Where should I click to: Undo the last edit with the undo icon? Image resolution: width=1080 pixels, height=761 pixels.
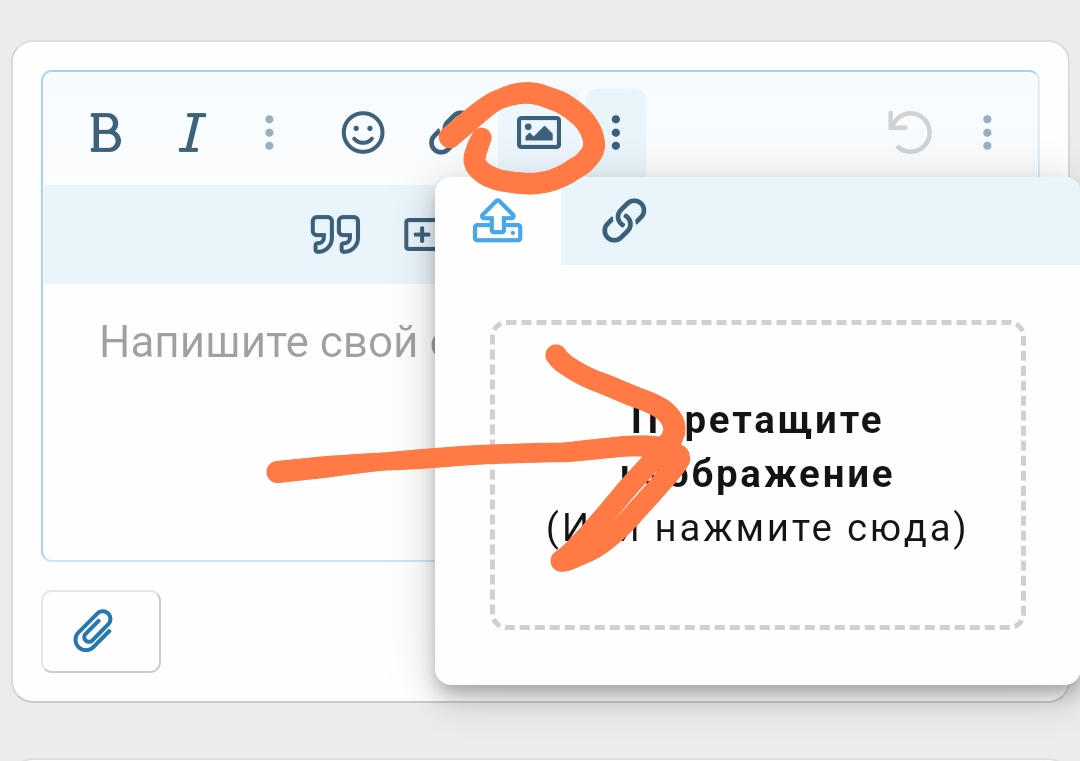click(910, 133)
